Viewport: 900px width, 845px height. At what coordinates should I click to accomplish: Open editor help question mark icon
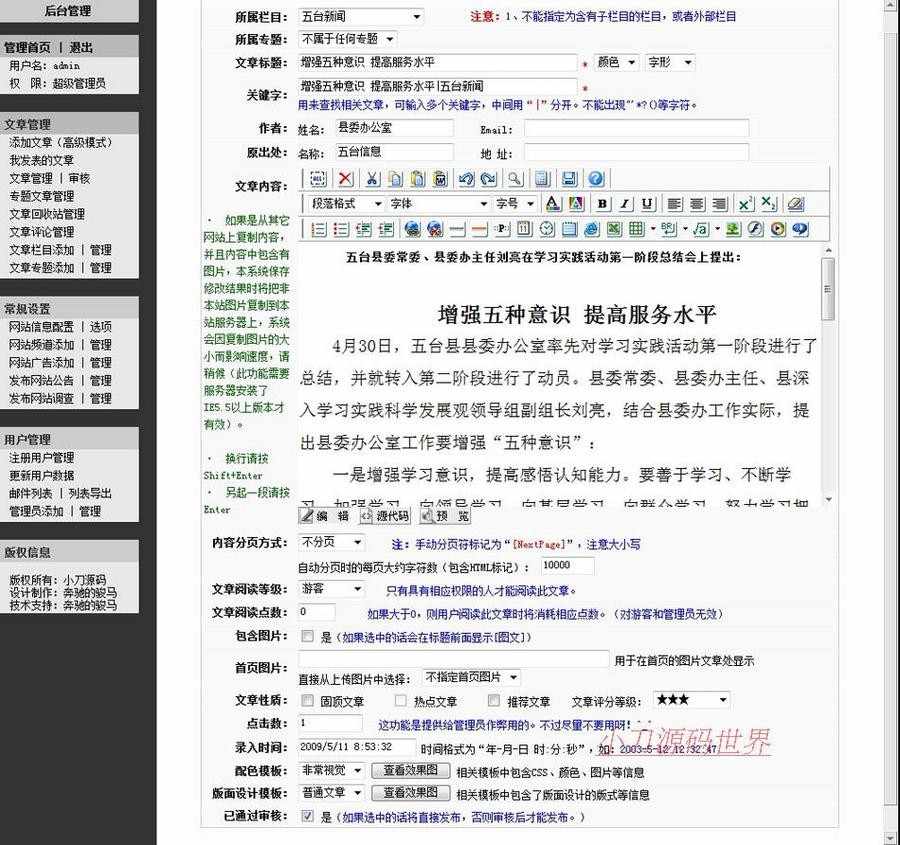click(596, 179)
